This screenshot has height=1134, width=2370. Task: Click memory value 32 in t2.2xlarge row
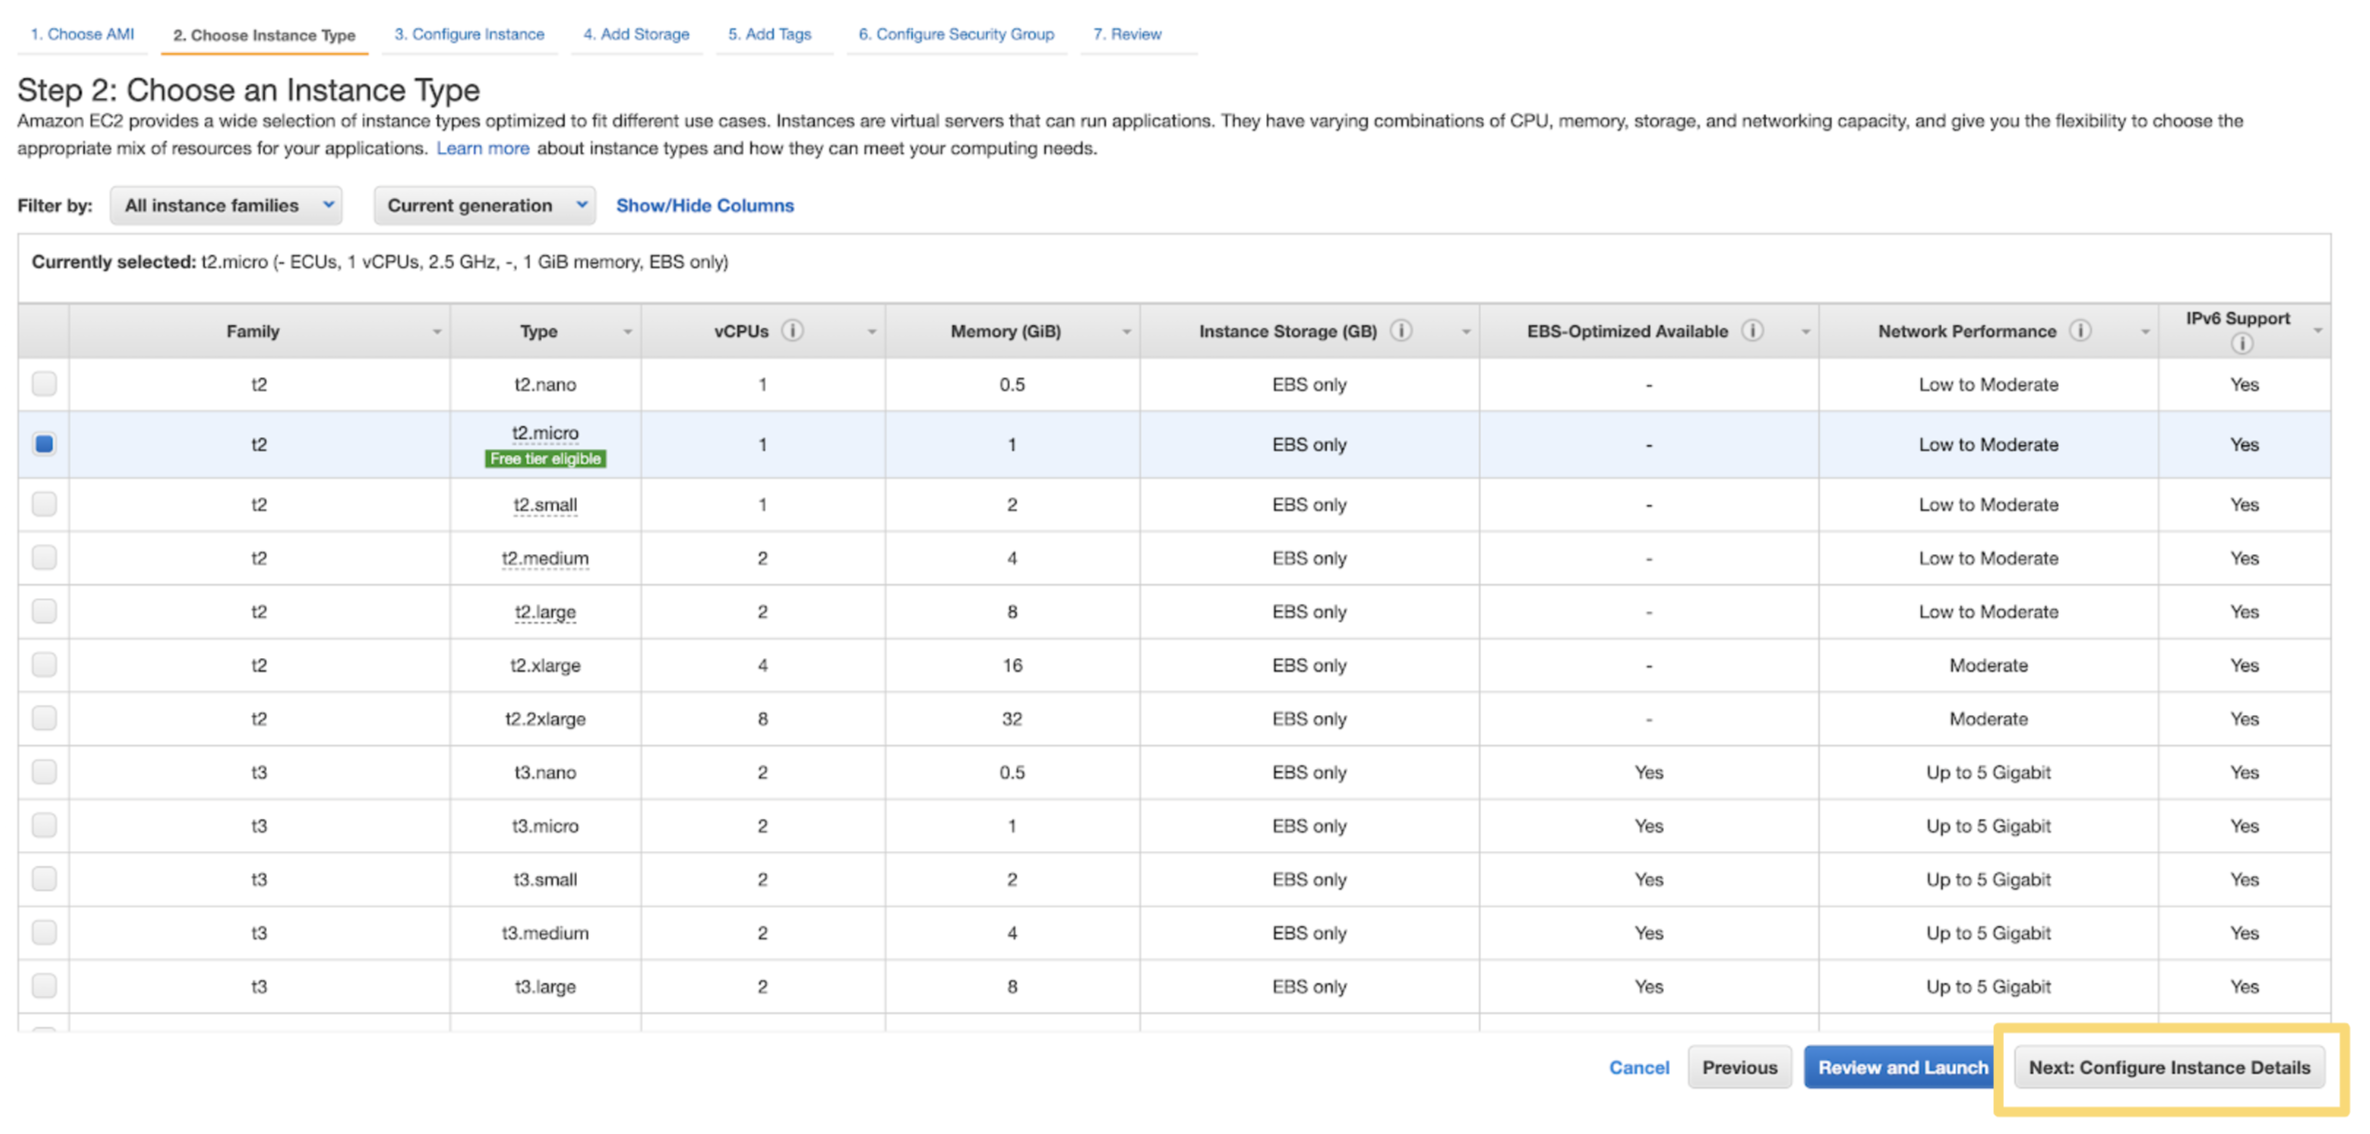(x=1012, y=718)
